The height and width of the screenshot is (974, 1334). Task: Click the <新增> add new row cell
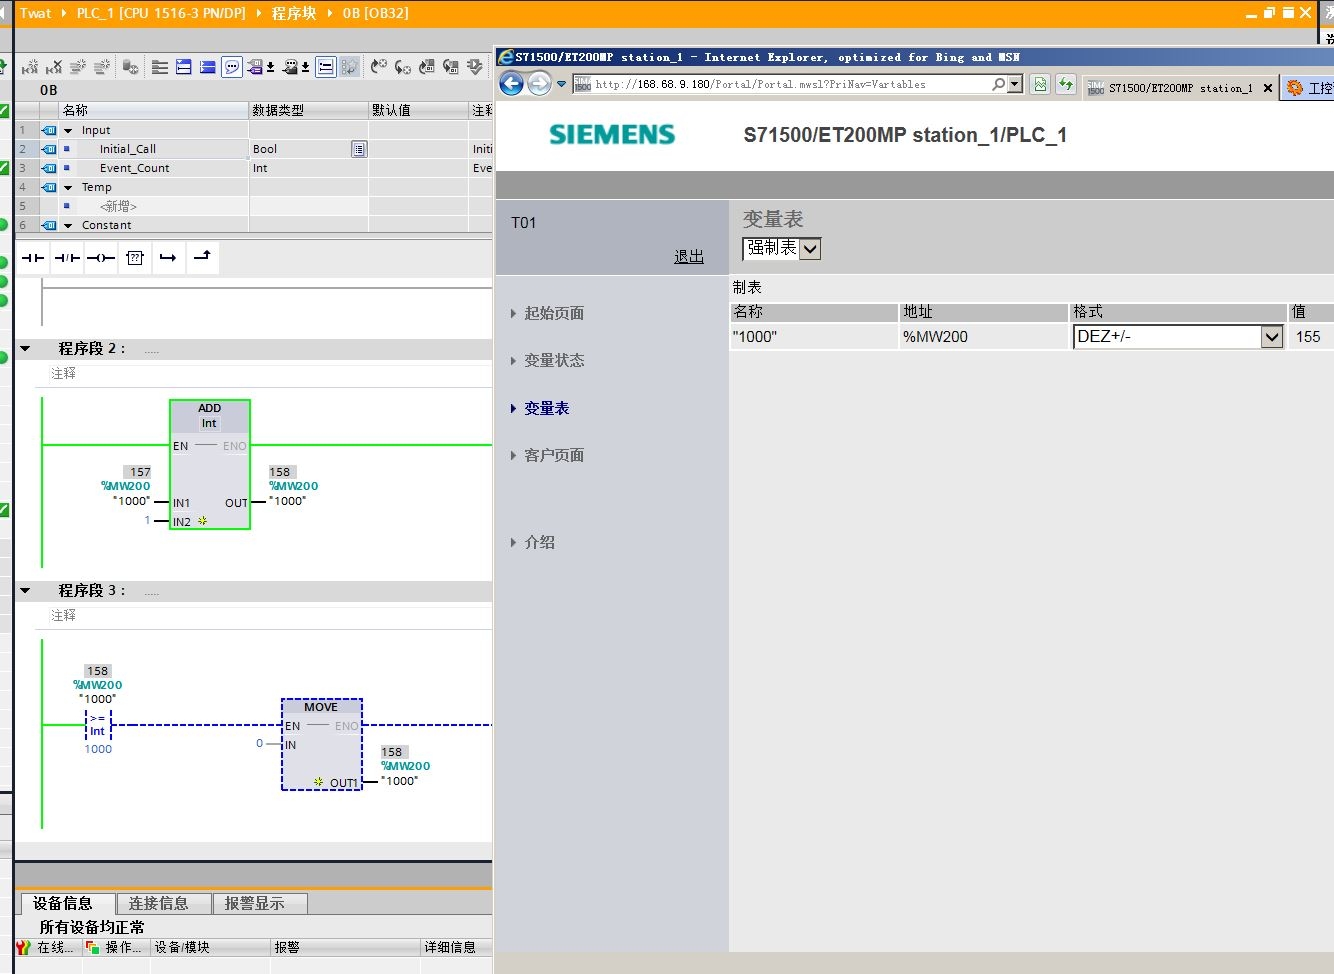(118, 206)
